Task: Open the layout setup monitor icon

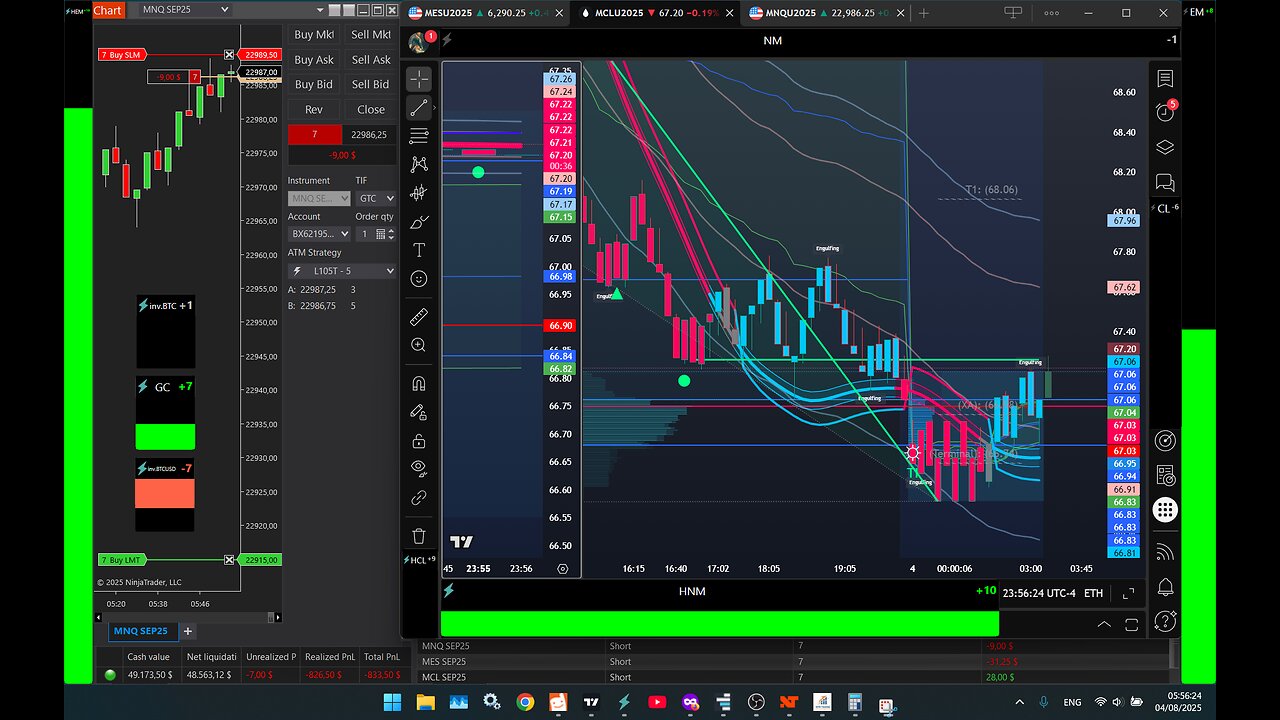Action: tap(1013, 13)
